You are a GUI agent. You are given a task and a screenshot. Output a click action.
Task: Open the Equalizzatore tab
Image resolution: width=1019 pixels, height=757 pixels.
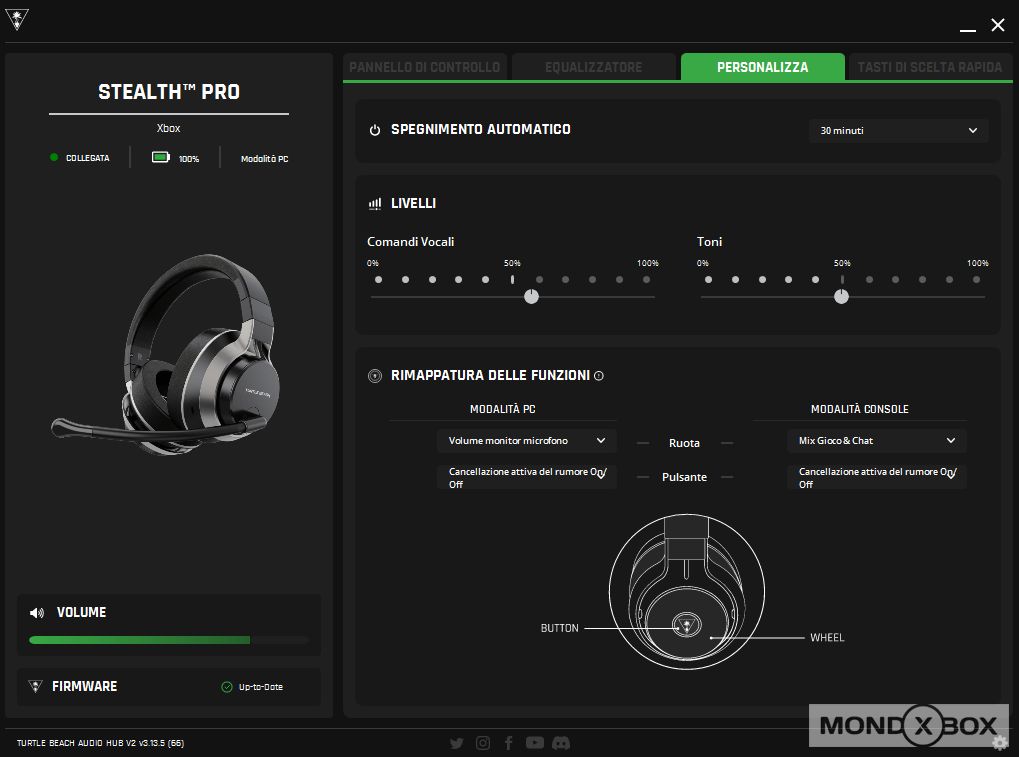pos(594,67)
